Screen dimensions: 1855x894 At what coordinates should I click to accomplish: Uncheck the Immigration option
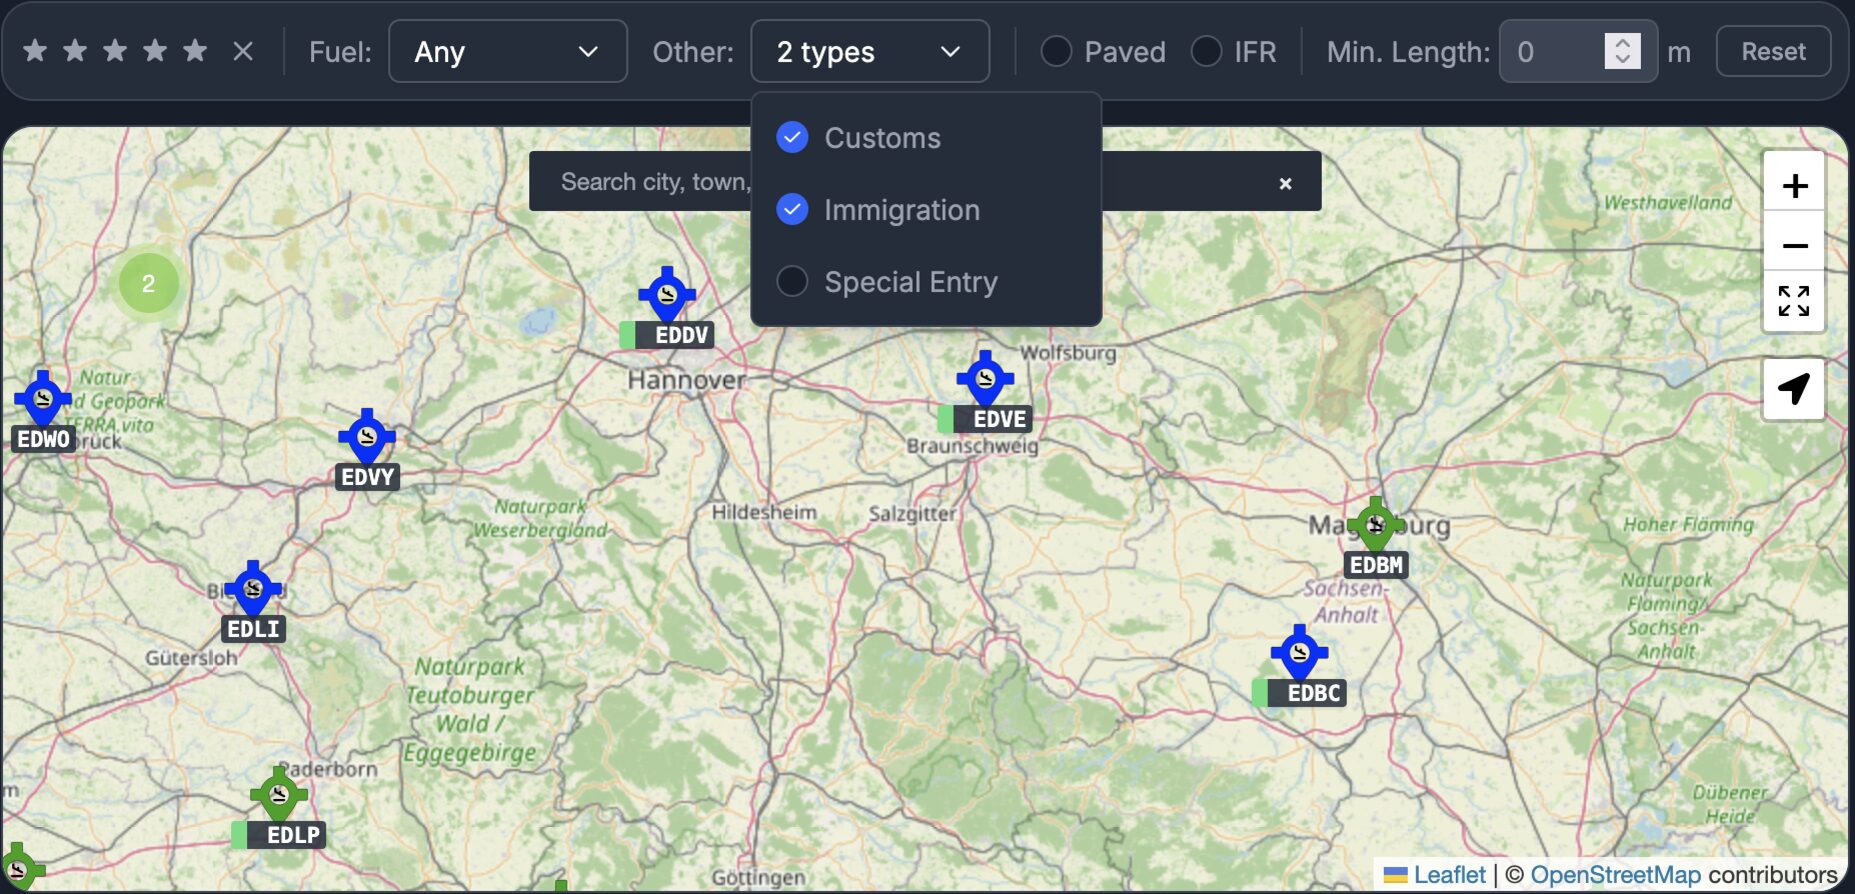click(792, 210)
